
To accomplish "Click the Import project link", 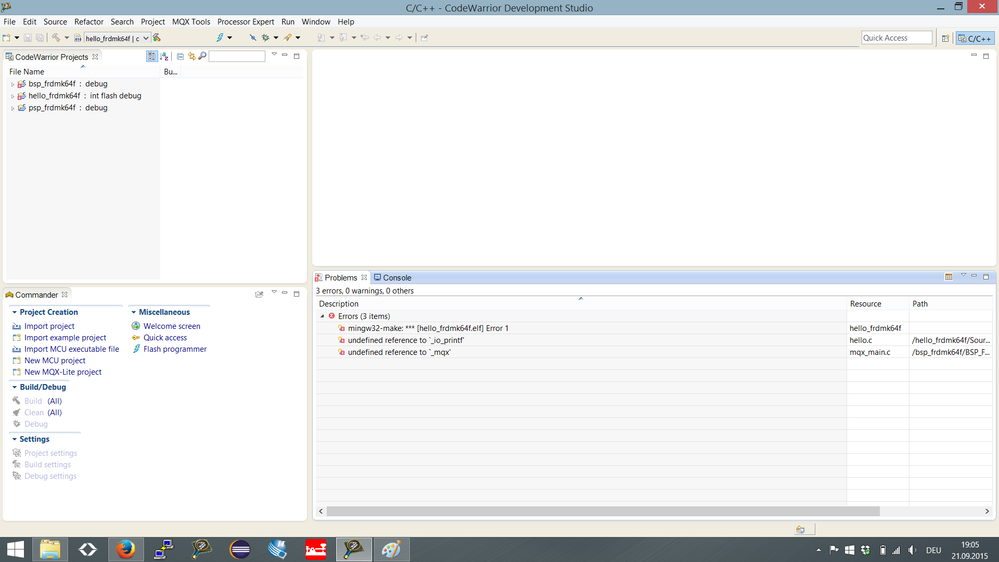I will (x=49, y=326).
